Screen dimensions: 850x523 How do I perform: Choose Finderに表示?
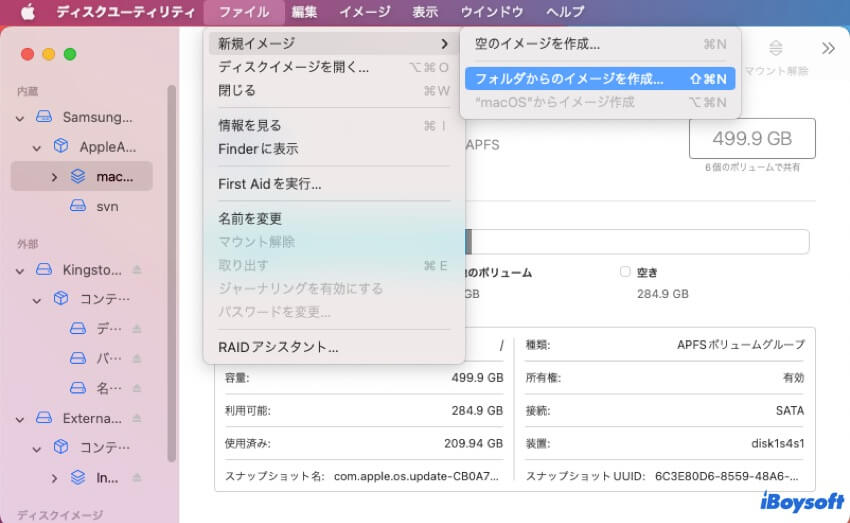[x=333, y=148]
